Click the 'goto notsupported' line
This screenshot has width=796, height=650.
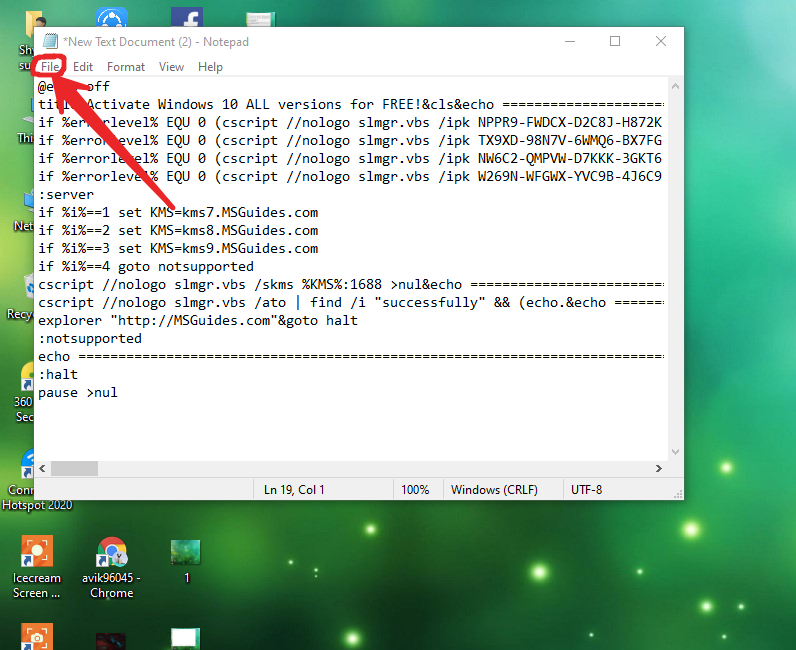(x=146, y=267)
